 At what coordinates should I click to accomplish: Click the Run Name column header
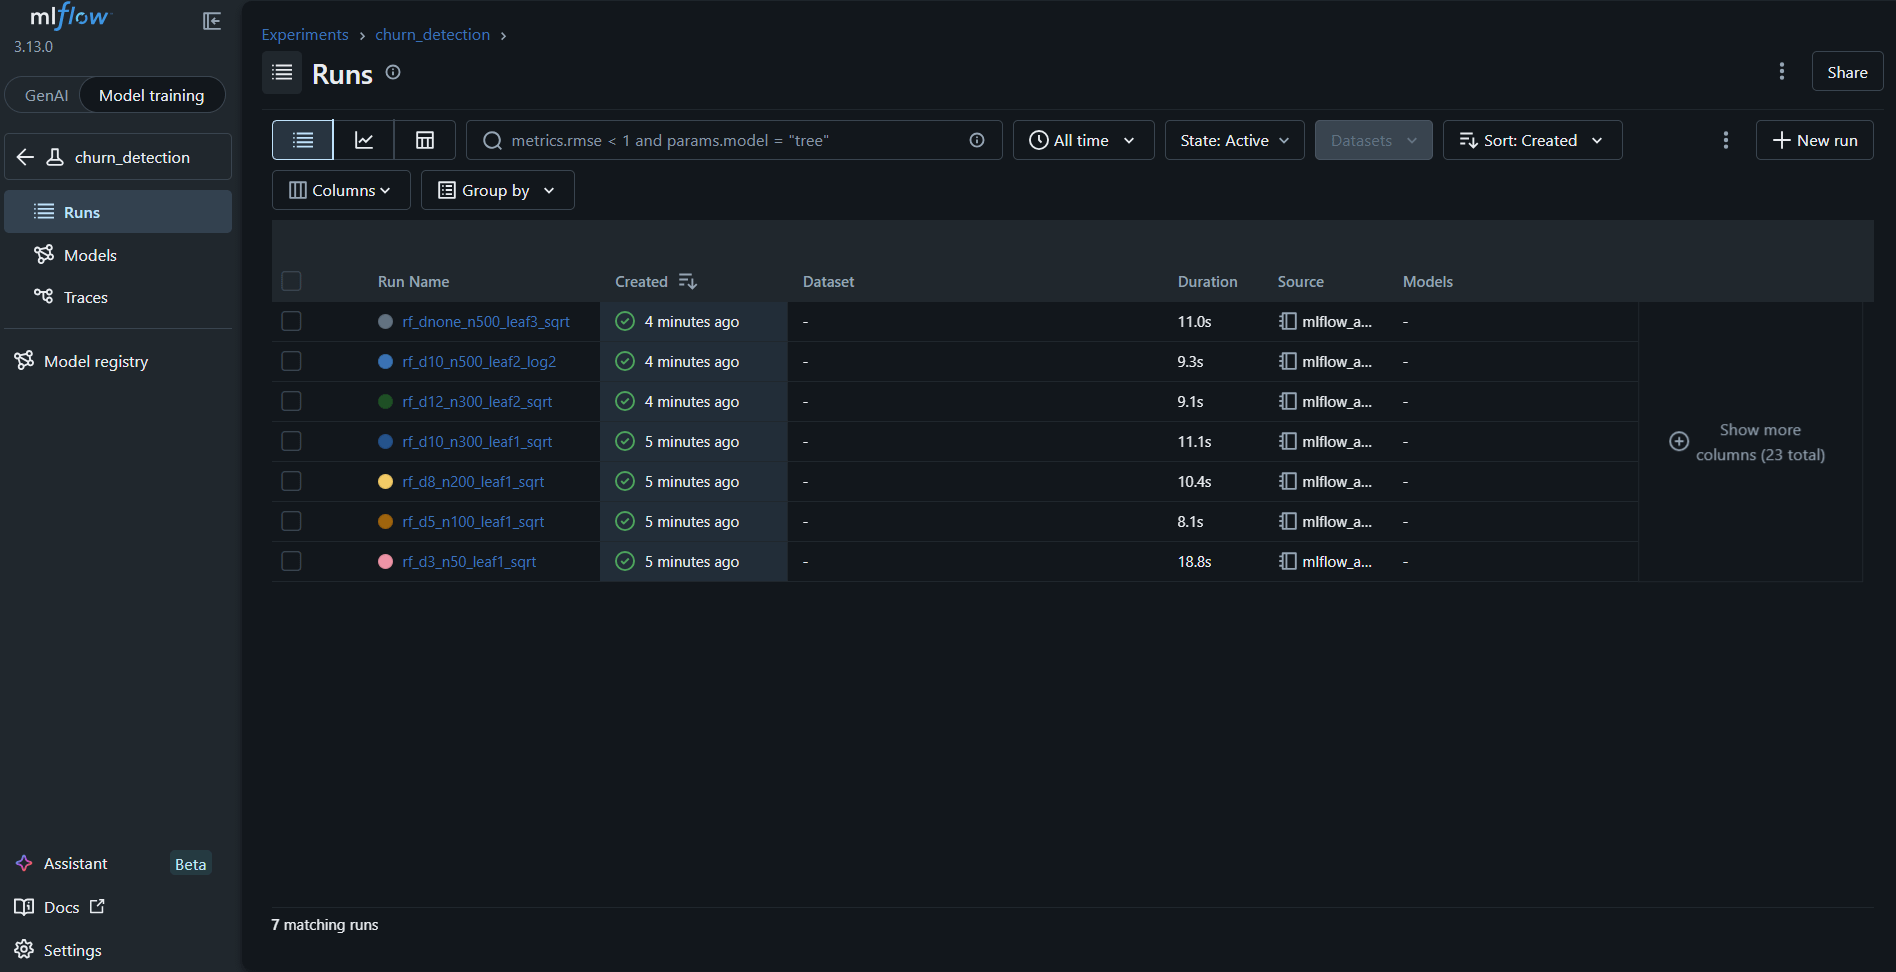(413, 282)
